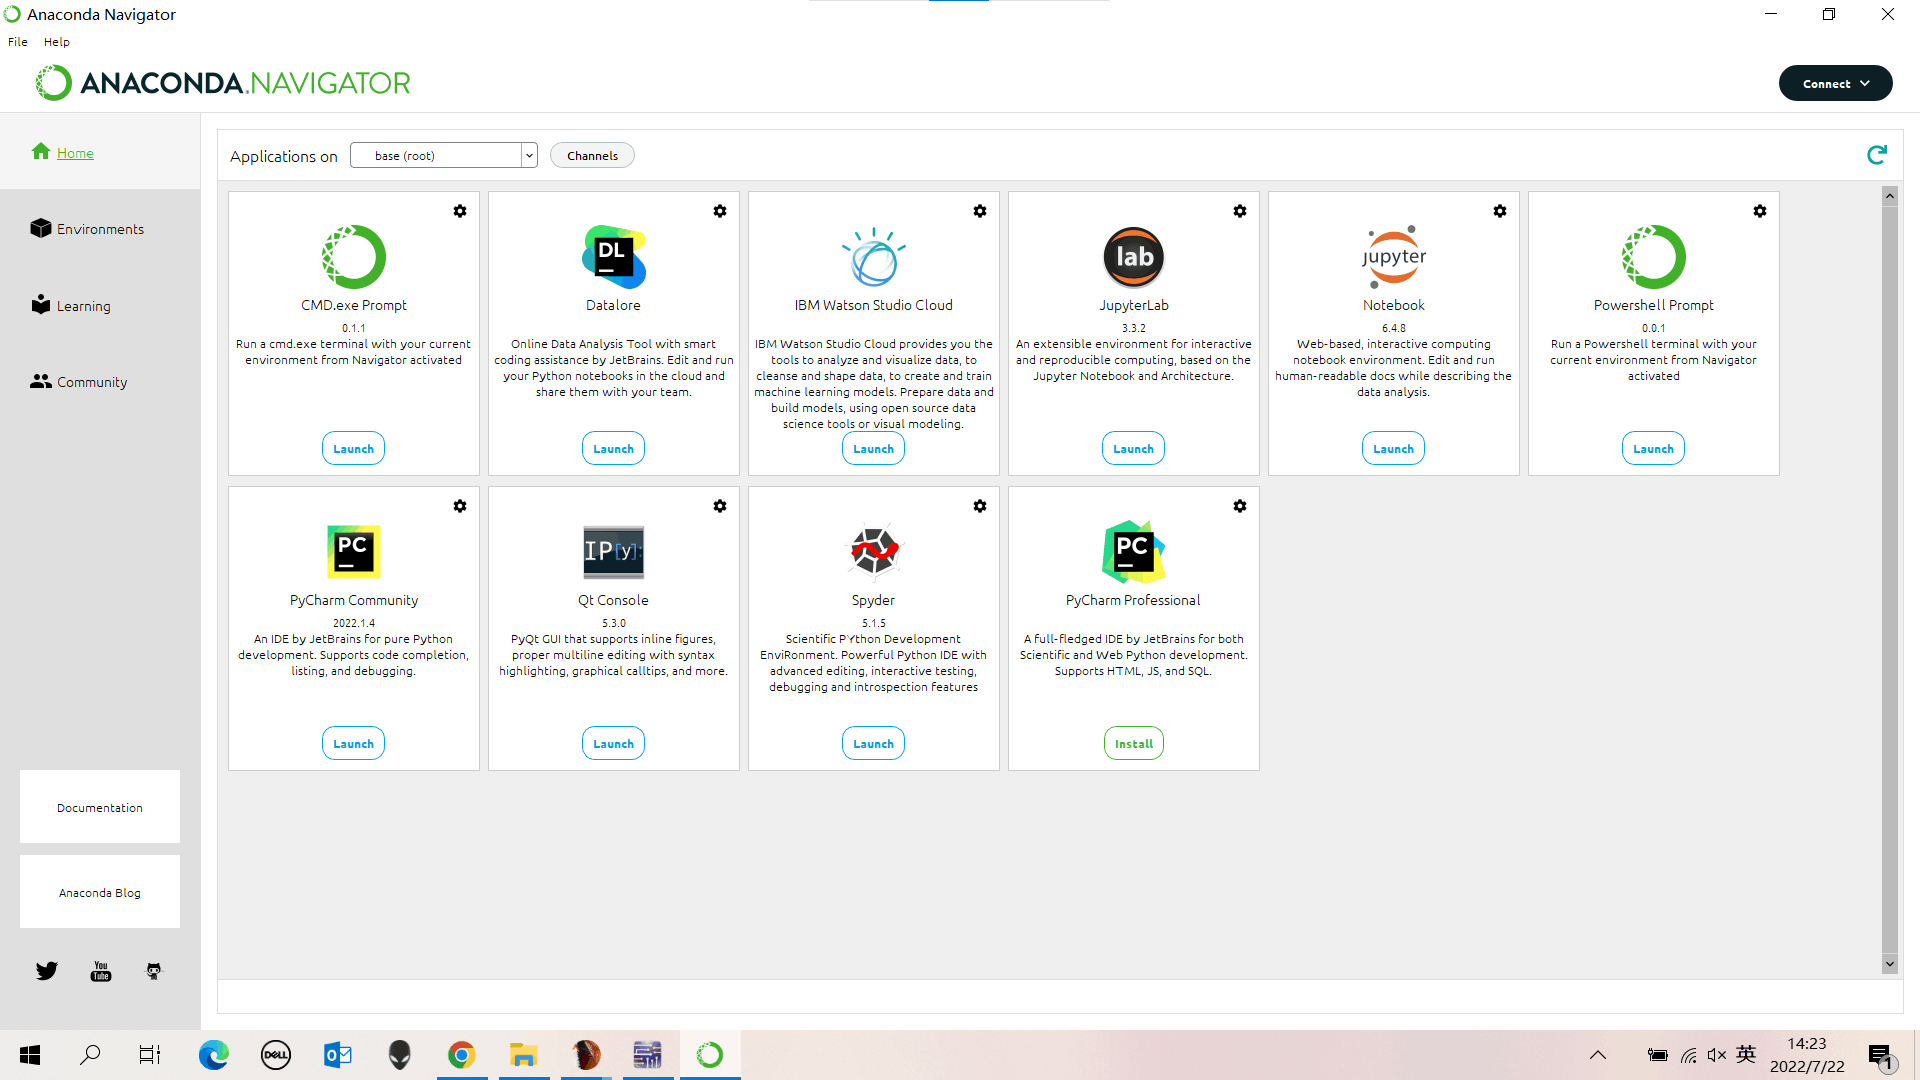Install PyCharm Professional

pyautogui.click(x=1133, y=744)
